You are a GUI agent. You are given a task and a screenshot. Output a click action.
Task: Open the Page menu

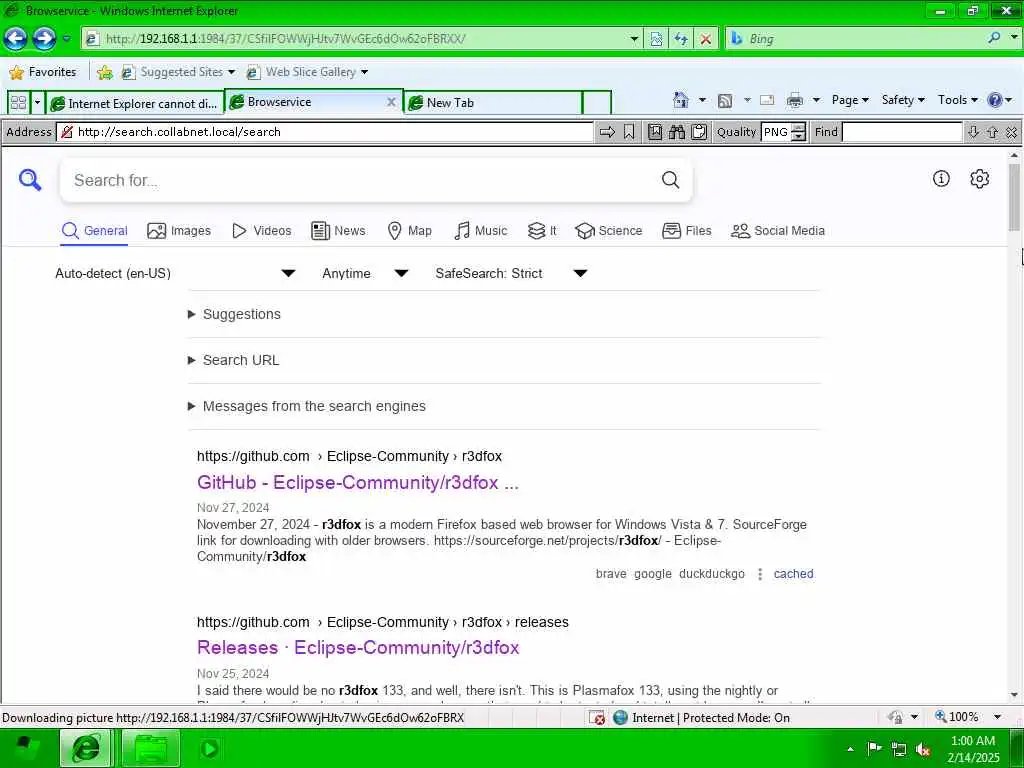(850, 100)
